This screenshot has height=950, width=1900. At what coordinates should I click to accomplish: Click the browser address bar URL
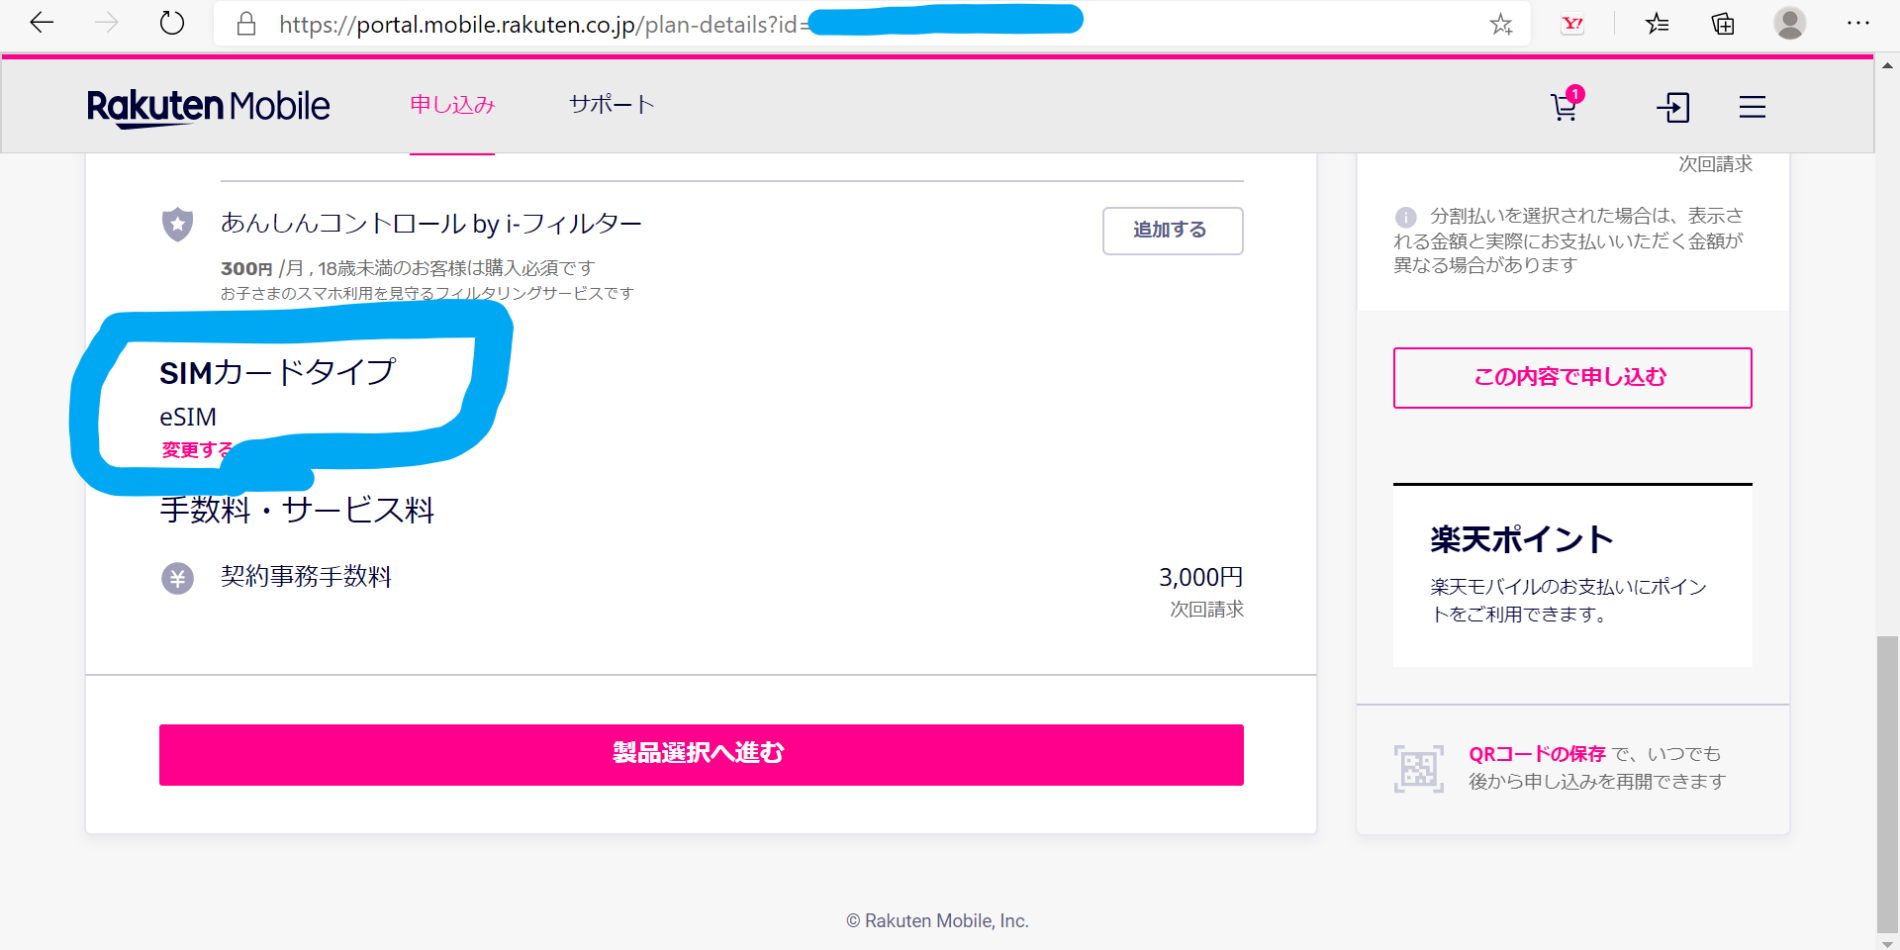click(x=540, y=24)
